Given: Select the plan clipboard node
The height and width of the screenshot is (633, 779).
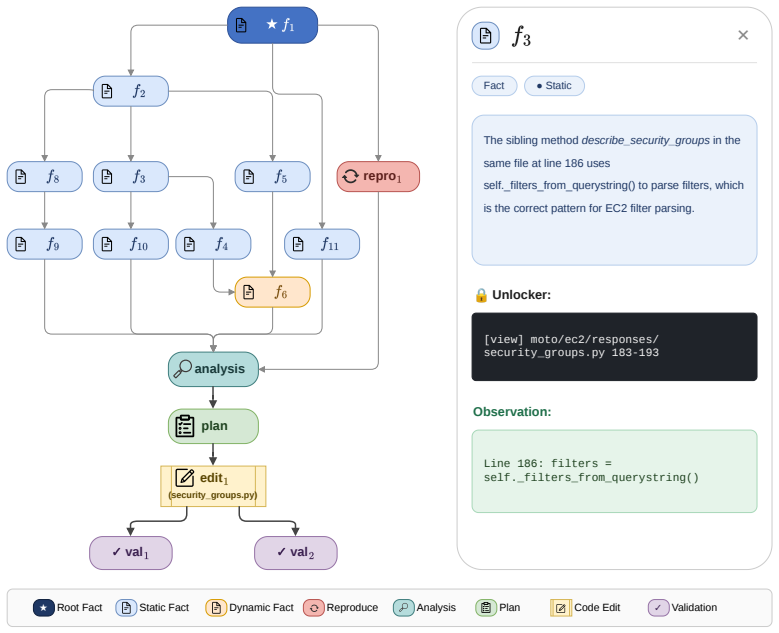Looking at the screenshot, I should 213,426.
